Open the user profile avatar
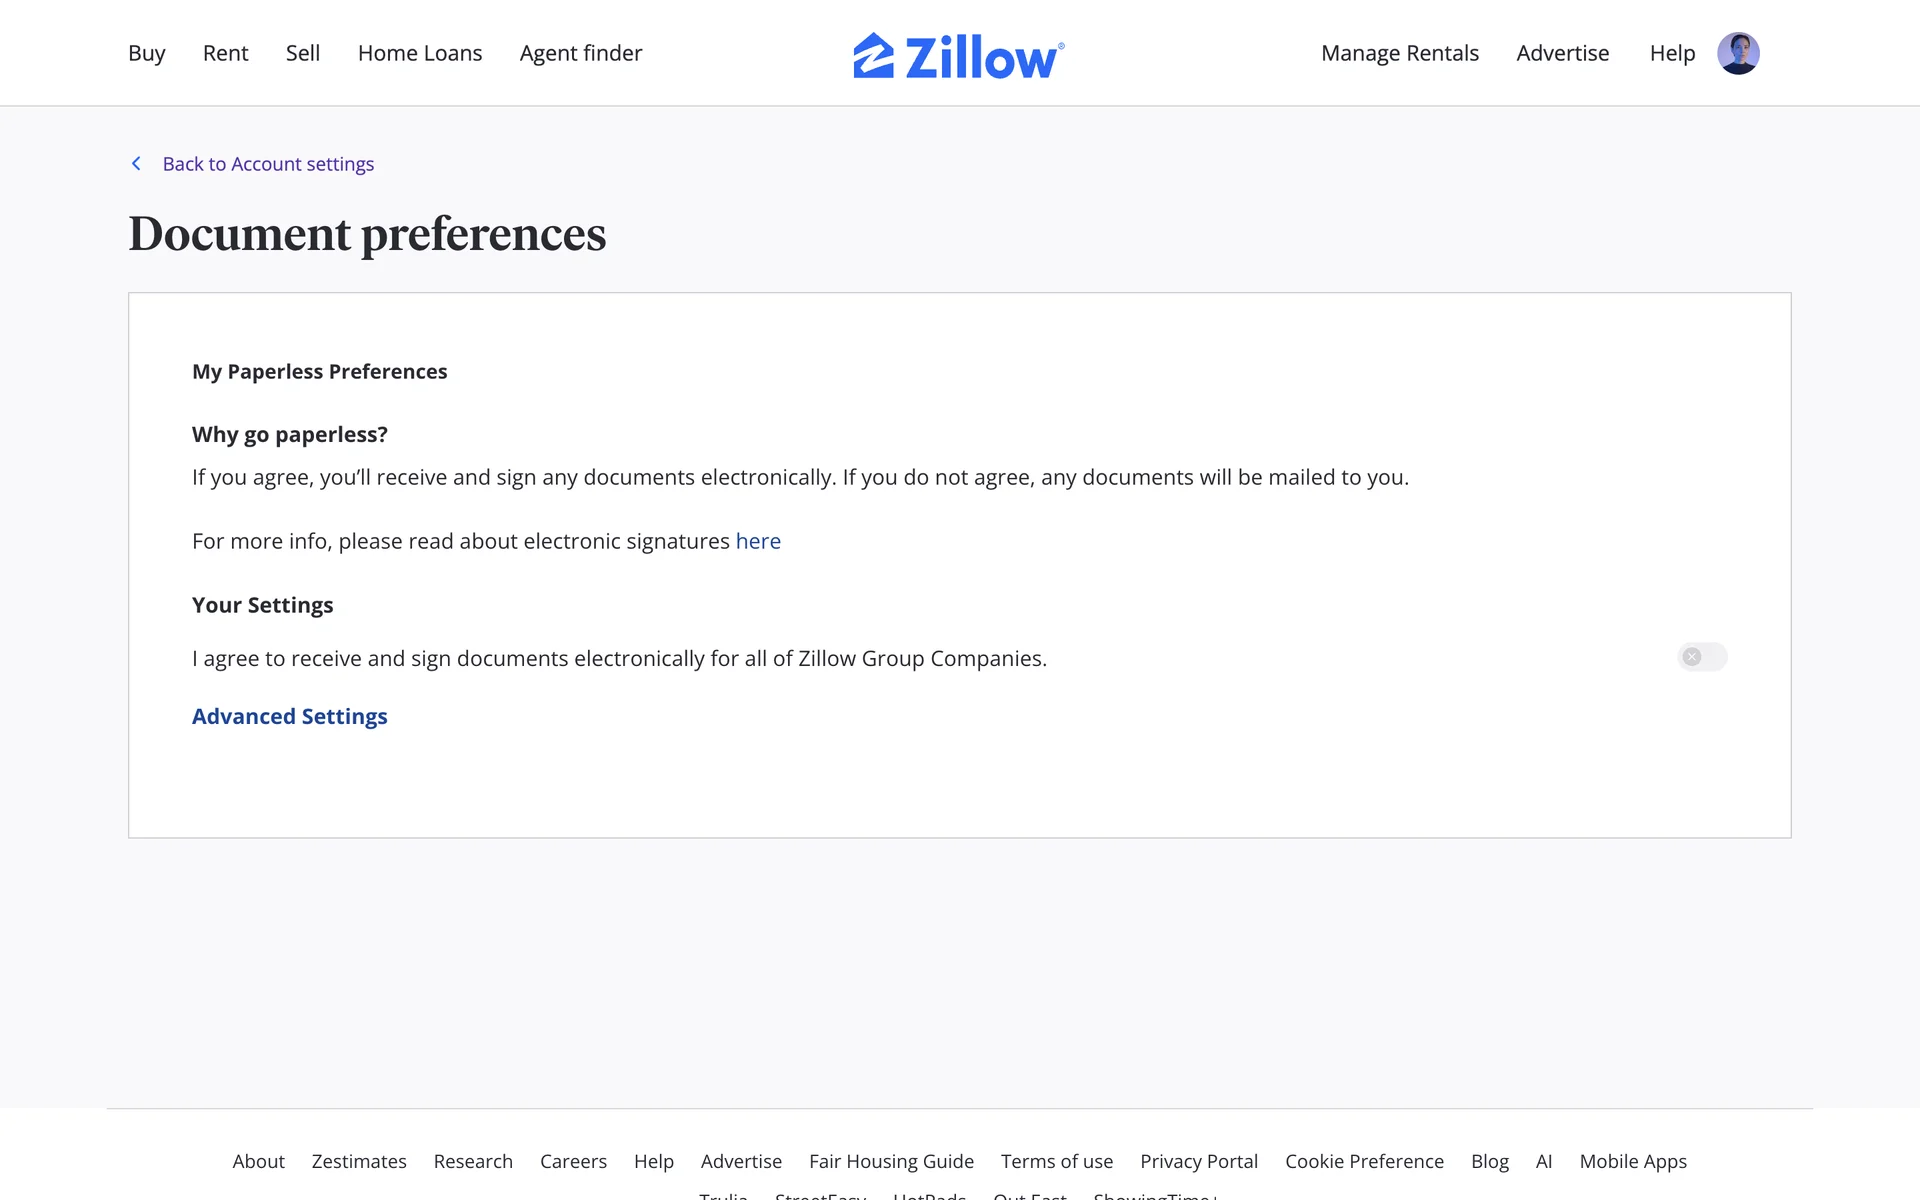 point(1738,54)
